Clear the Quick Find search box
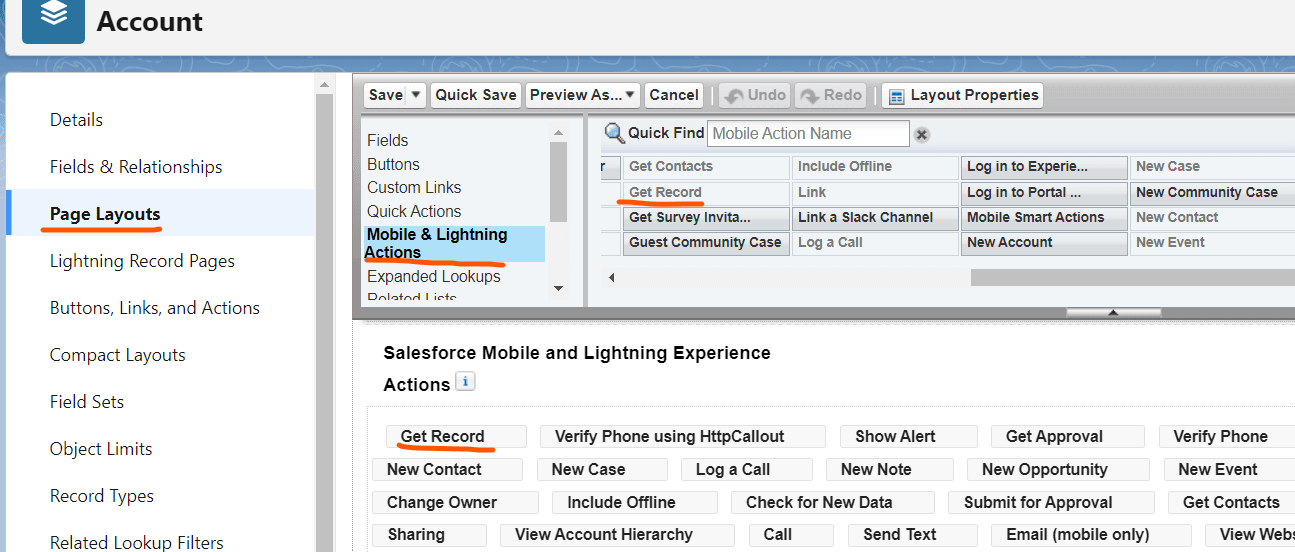The image size is (1295, 552). click(922, 134)
